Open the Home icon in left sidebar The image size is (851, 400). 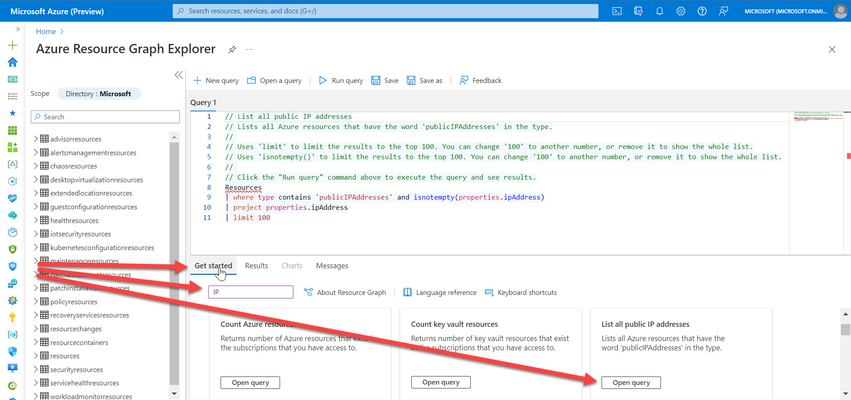tap(12, 62)
